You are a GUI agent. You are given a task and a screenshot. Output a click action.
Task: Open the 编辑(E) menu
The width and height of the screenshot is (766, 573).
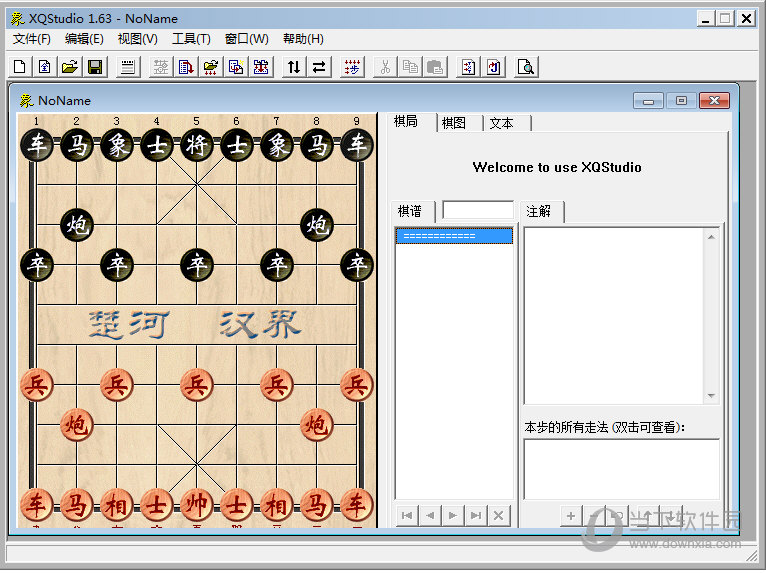click(84, 39)
